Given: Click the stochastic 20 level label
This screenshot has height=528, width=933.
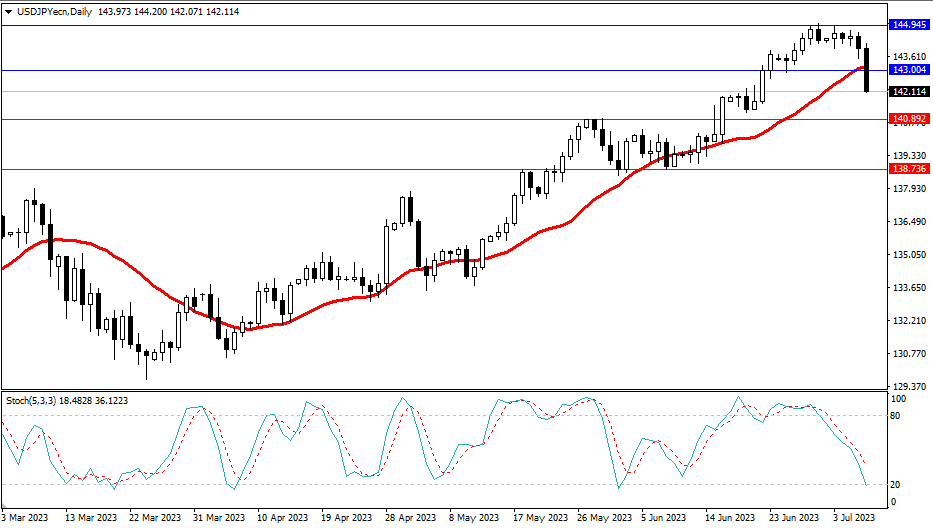Looking at the screenshot, I should click(896, 485).
